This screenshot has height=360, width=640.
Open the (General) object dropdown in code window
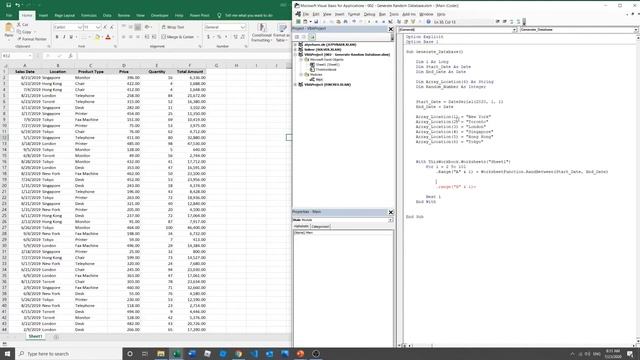point(514,29)
